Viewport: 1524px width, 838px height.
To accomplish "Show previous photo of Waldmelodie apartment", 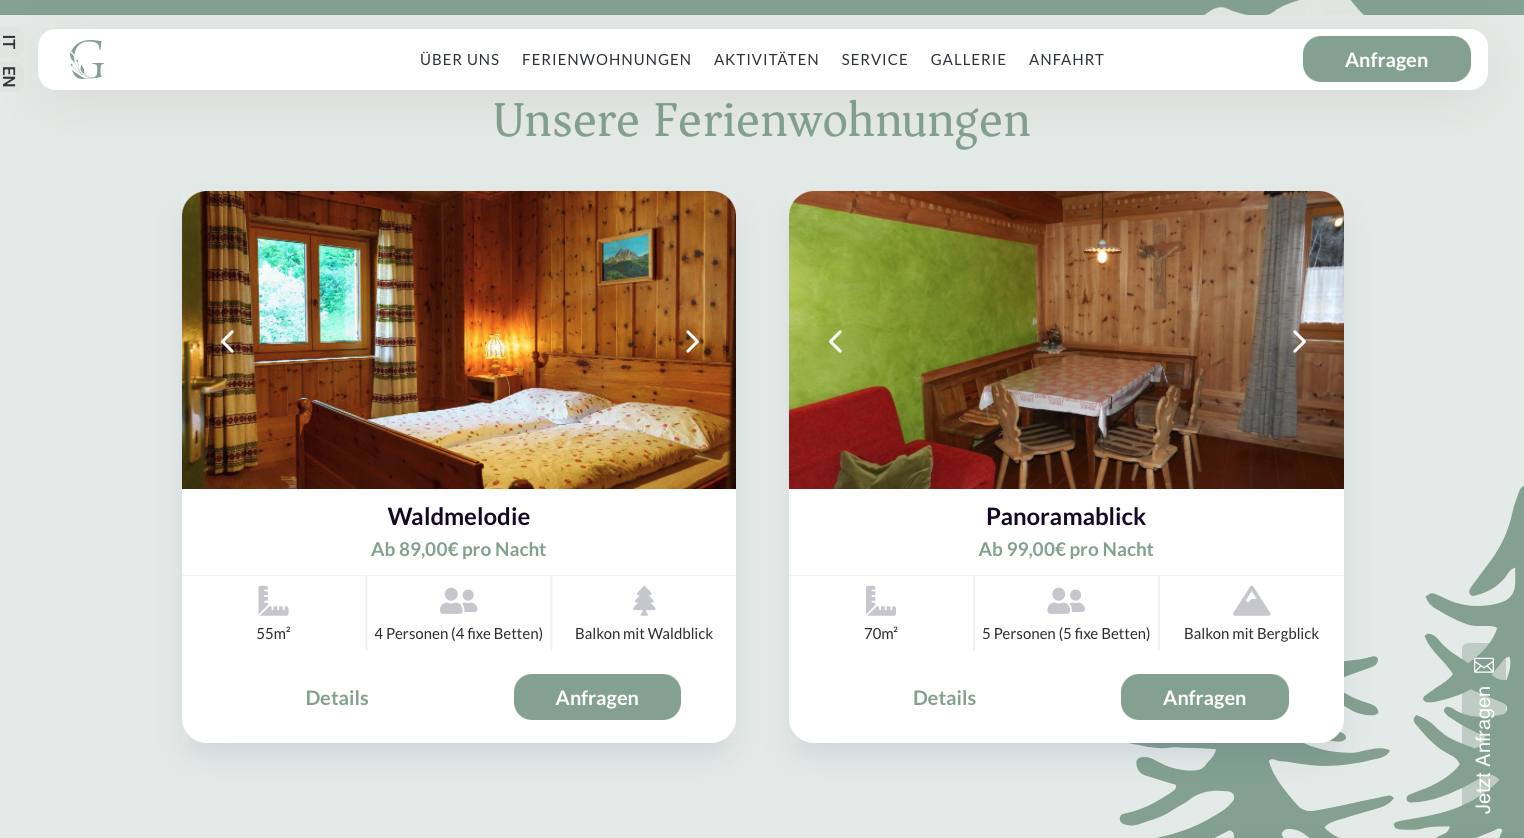I will (228, 342).
